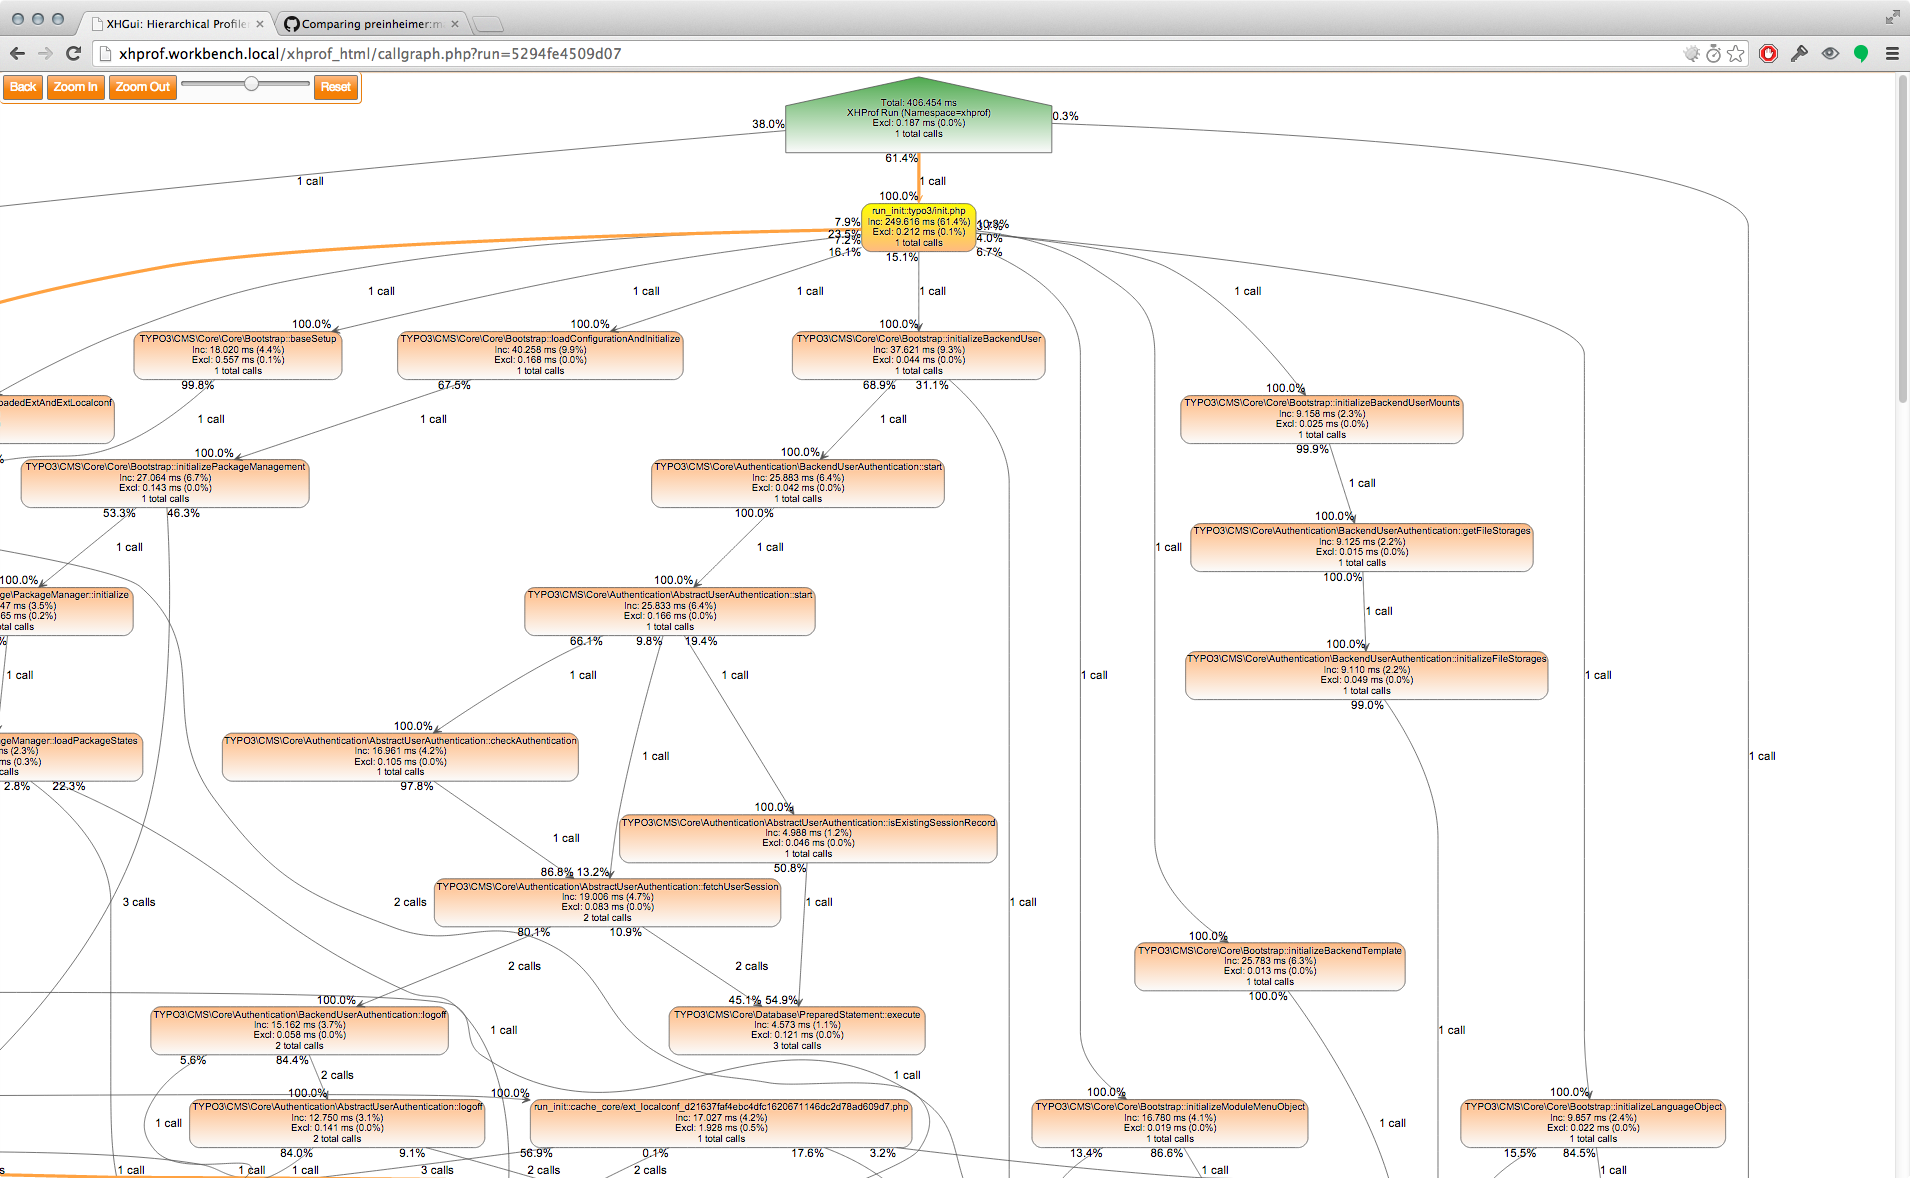Click the AbstractUserAuthentication::isExistingSessionRecord node
This screenshot has width=1910, height=1178.
[x=808, y=839]
